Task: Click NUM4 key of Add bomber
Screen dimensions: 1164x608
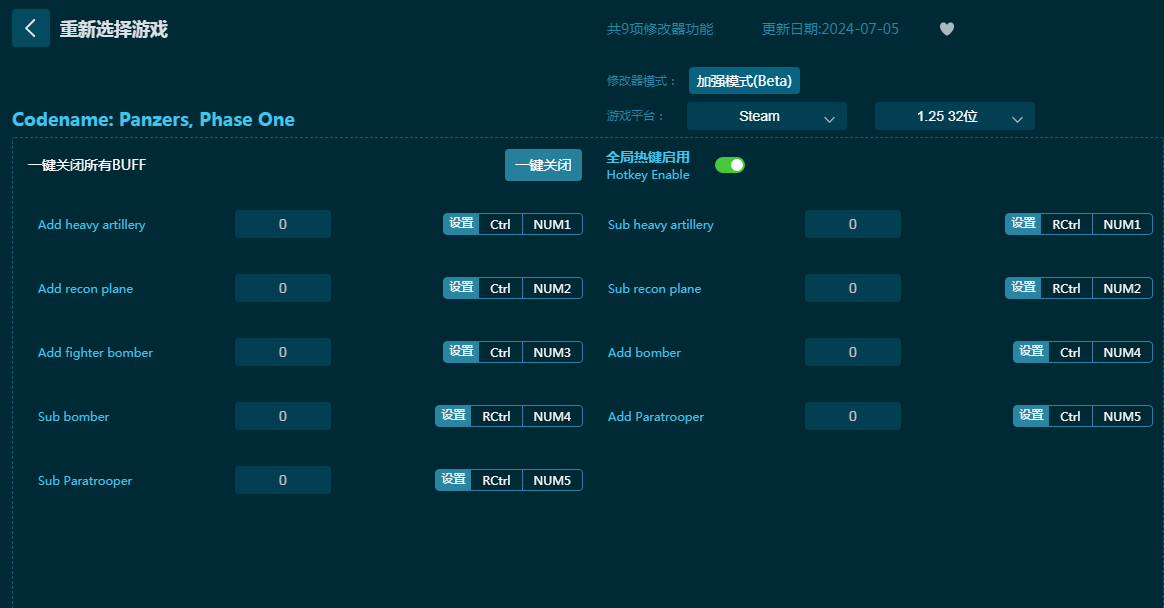Action: pyautogui.click(x=1122, y=352)
